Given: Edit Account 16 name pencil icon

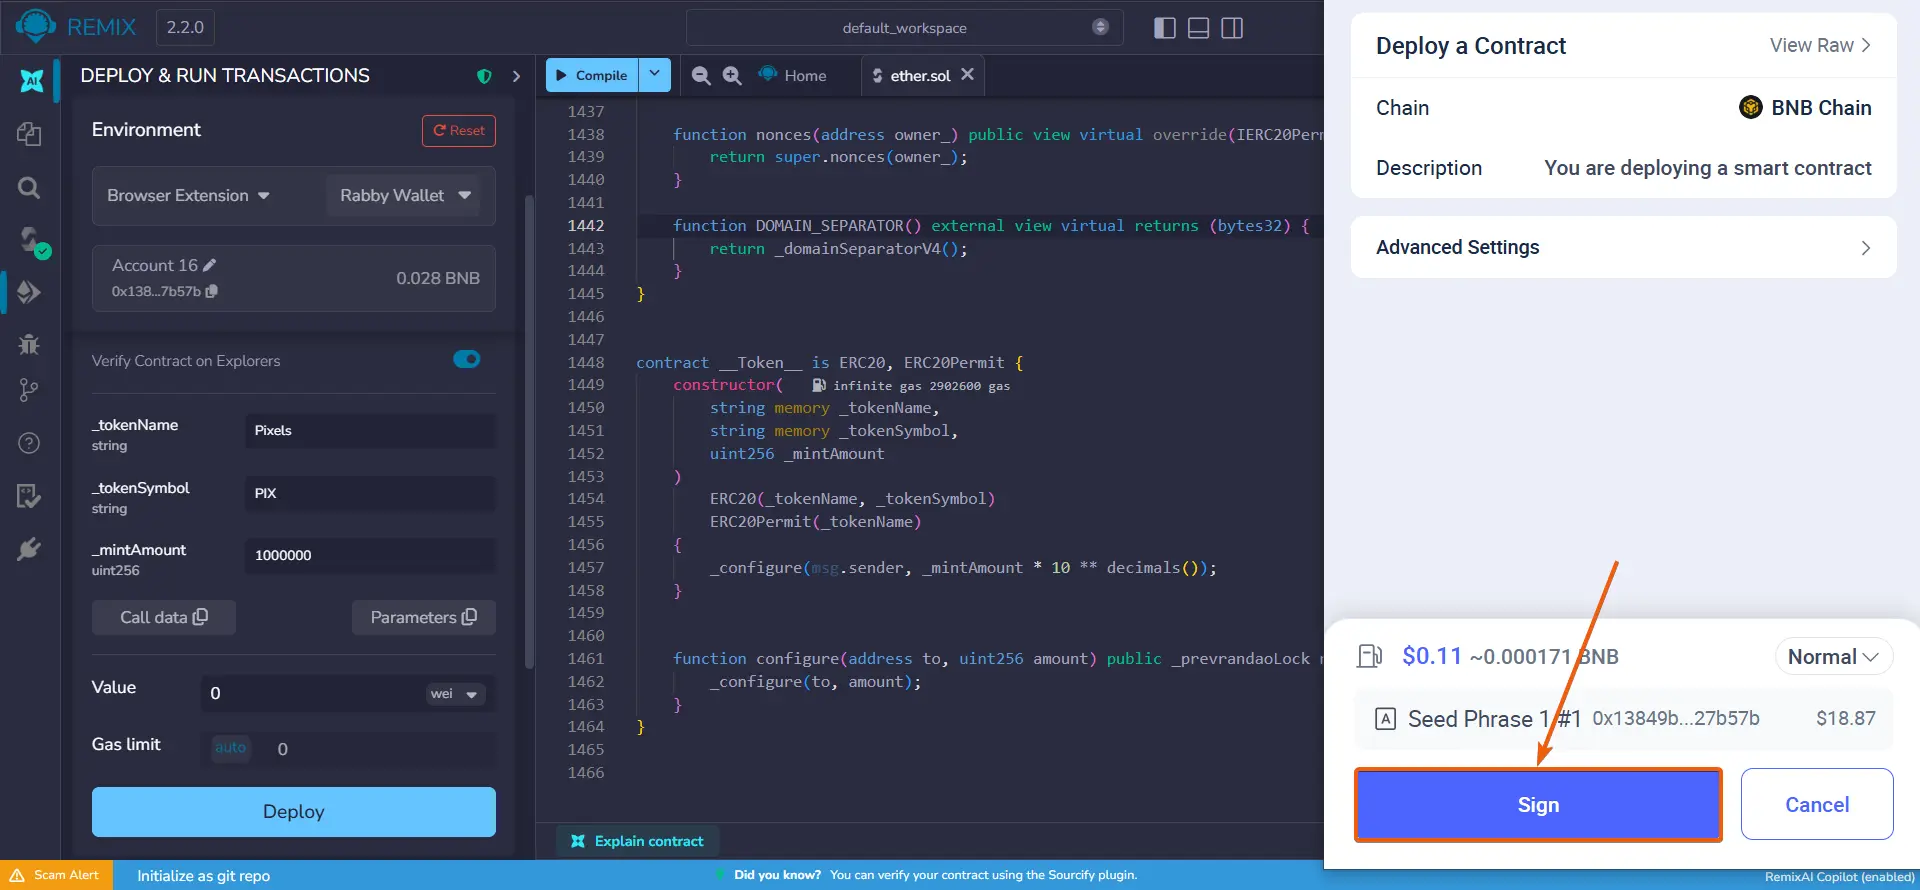Looking at the screenshot, I should pos(209,265).
